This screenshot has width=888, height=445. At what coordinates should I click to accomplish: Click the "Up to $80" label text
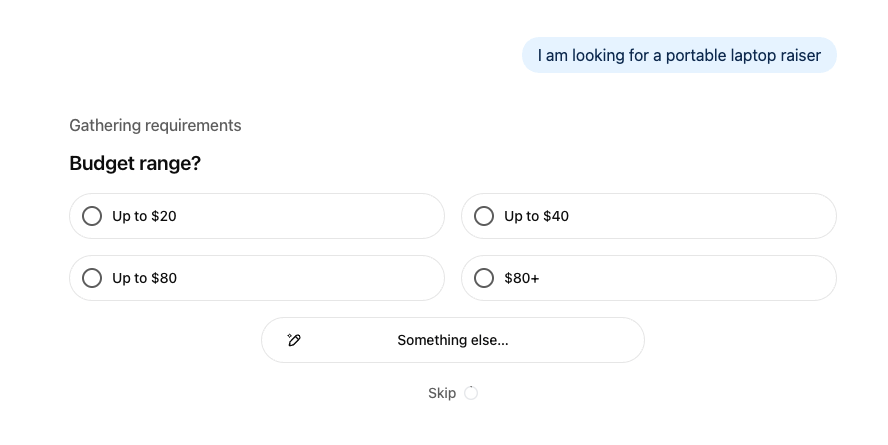click(144, 278)
